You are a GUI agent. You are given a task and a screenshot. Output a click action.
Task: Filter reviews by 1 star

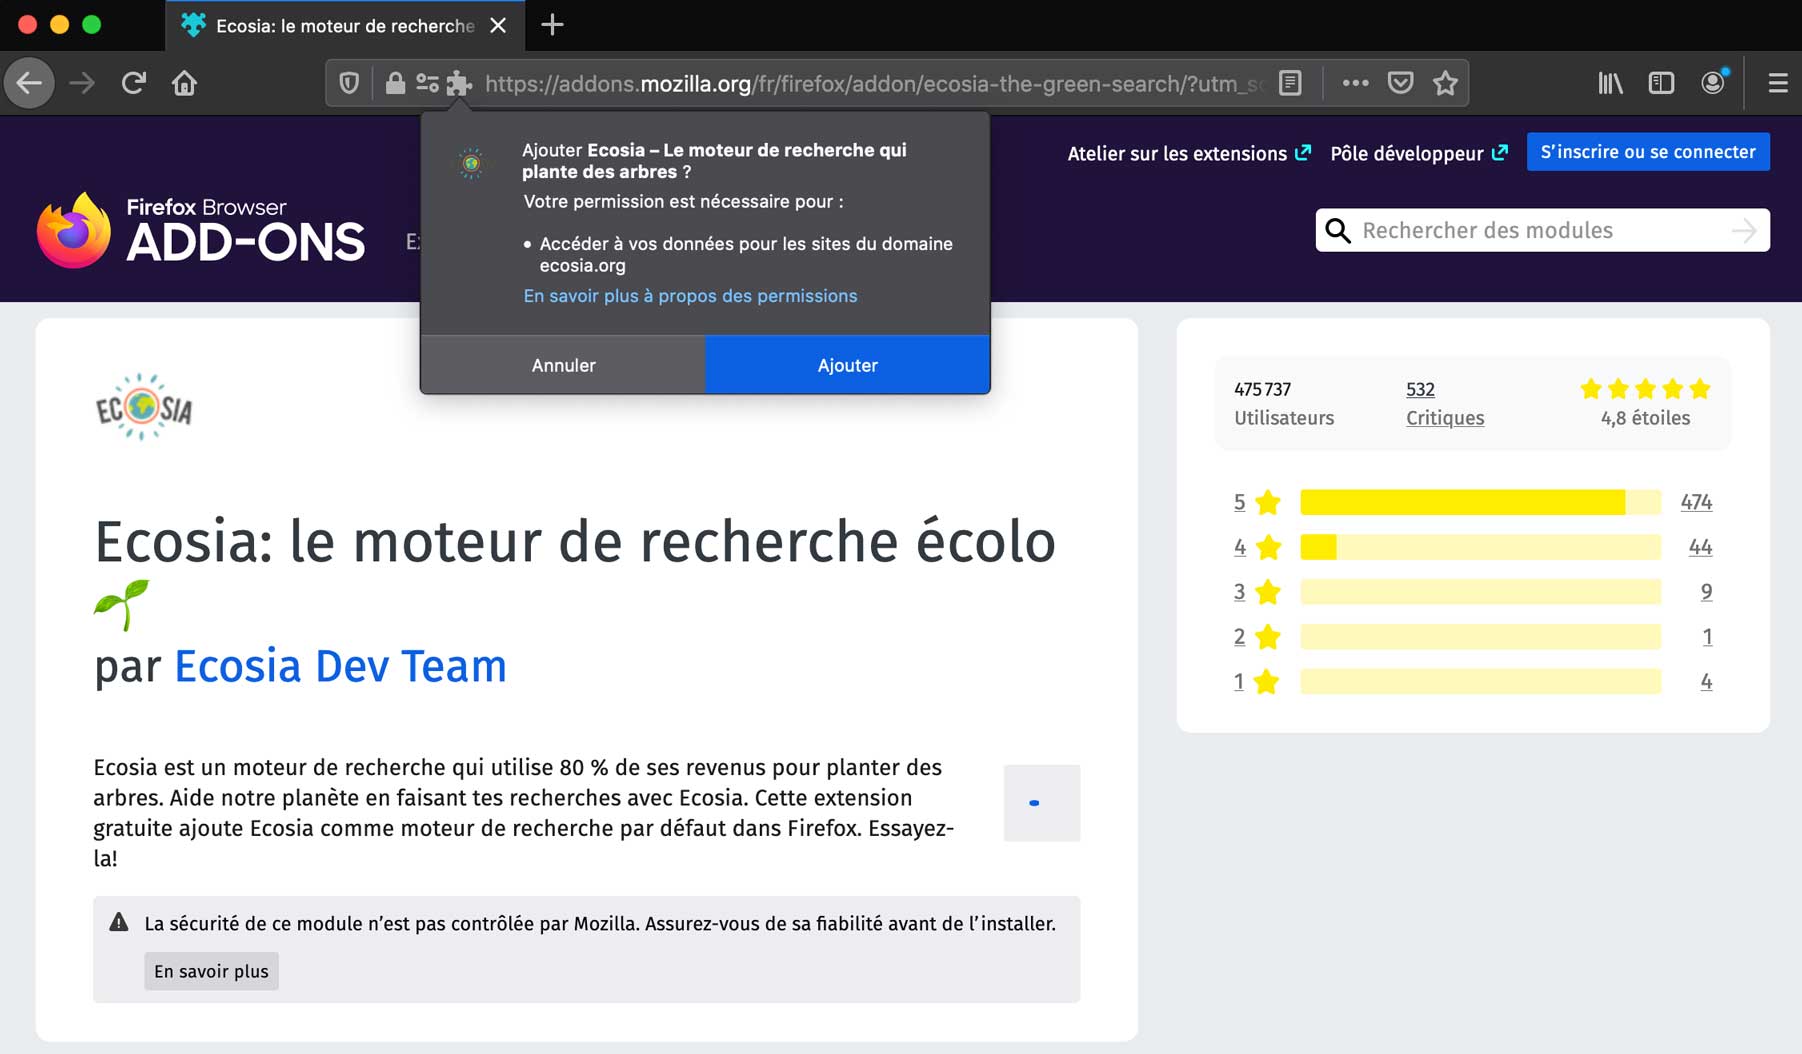1256,682
